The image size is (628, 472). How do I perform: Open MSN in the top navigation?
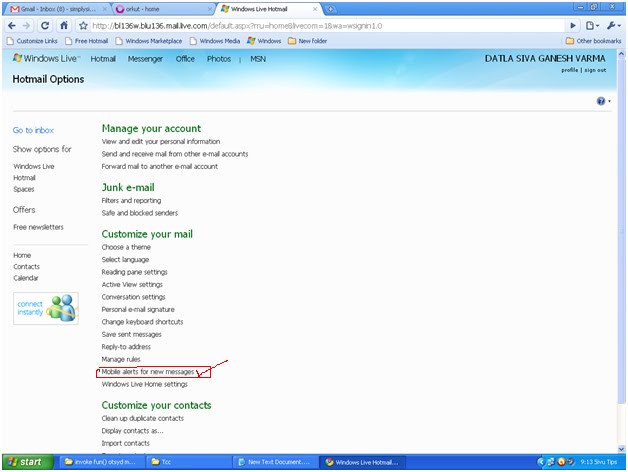tap(258, 59)
